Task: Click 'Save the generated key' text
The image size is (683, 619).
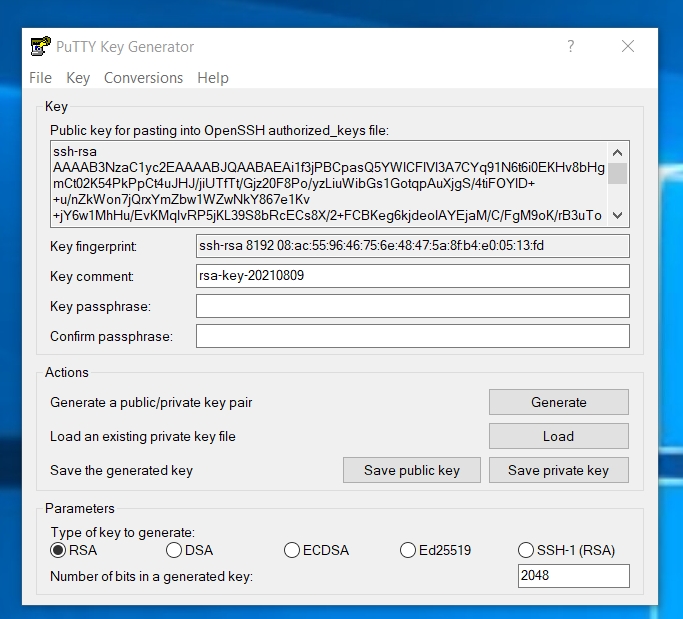Action: tap(121, 470)
